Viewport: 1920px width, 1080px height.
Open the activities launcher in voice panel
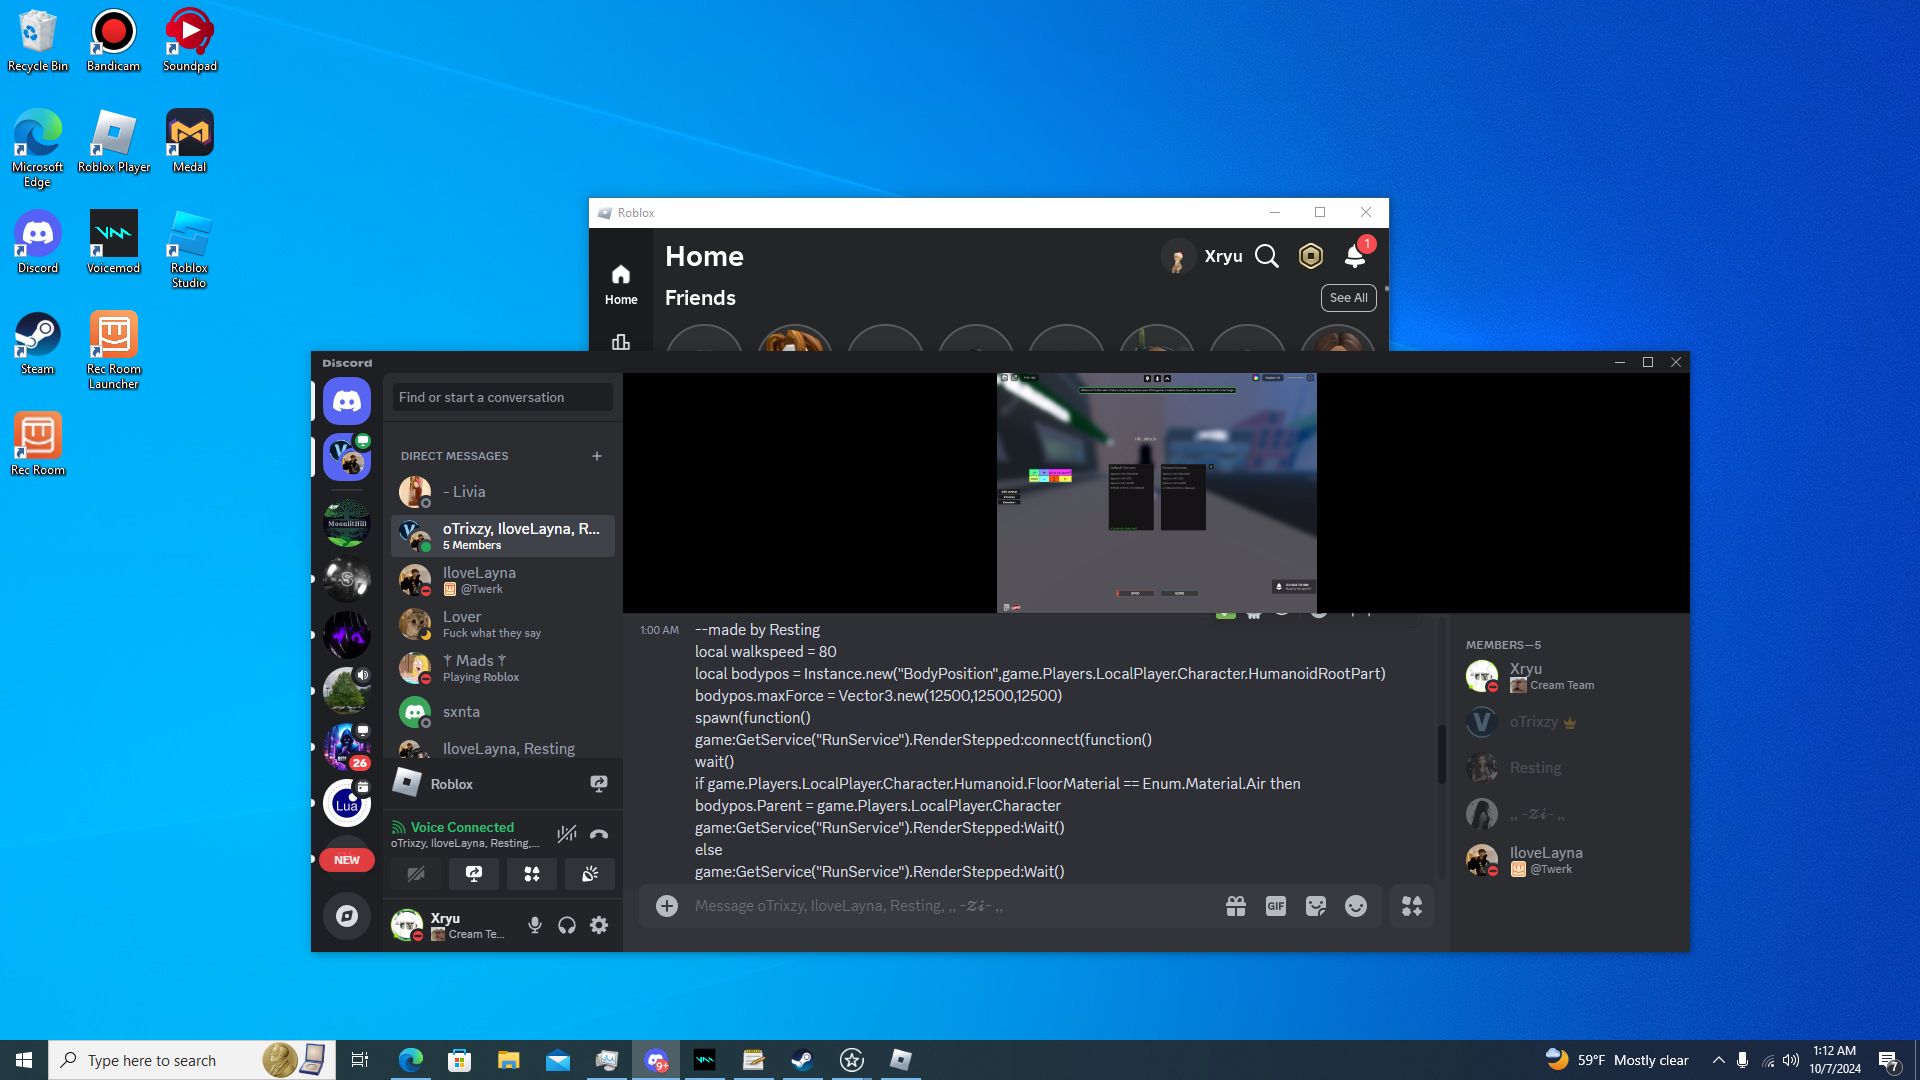pos(532,874)
